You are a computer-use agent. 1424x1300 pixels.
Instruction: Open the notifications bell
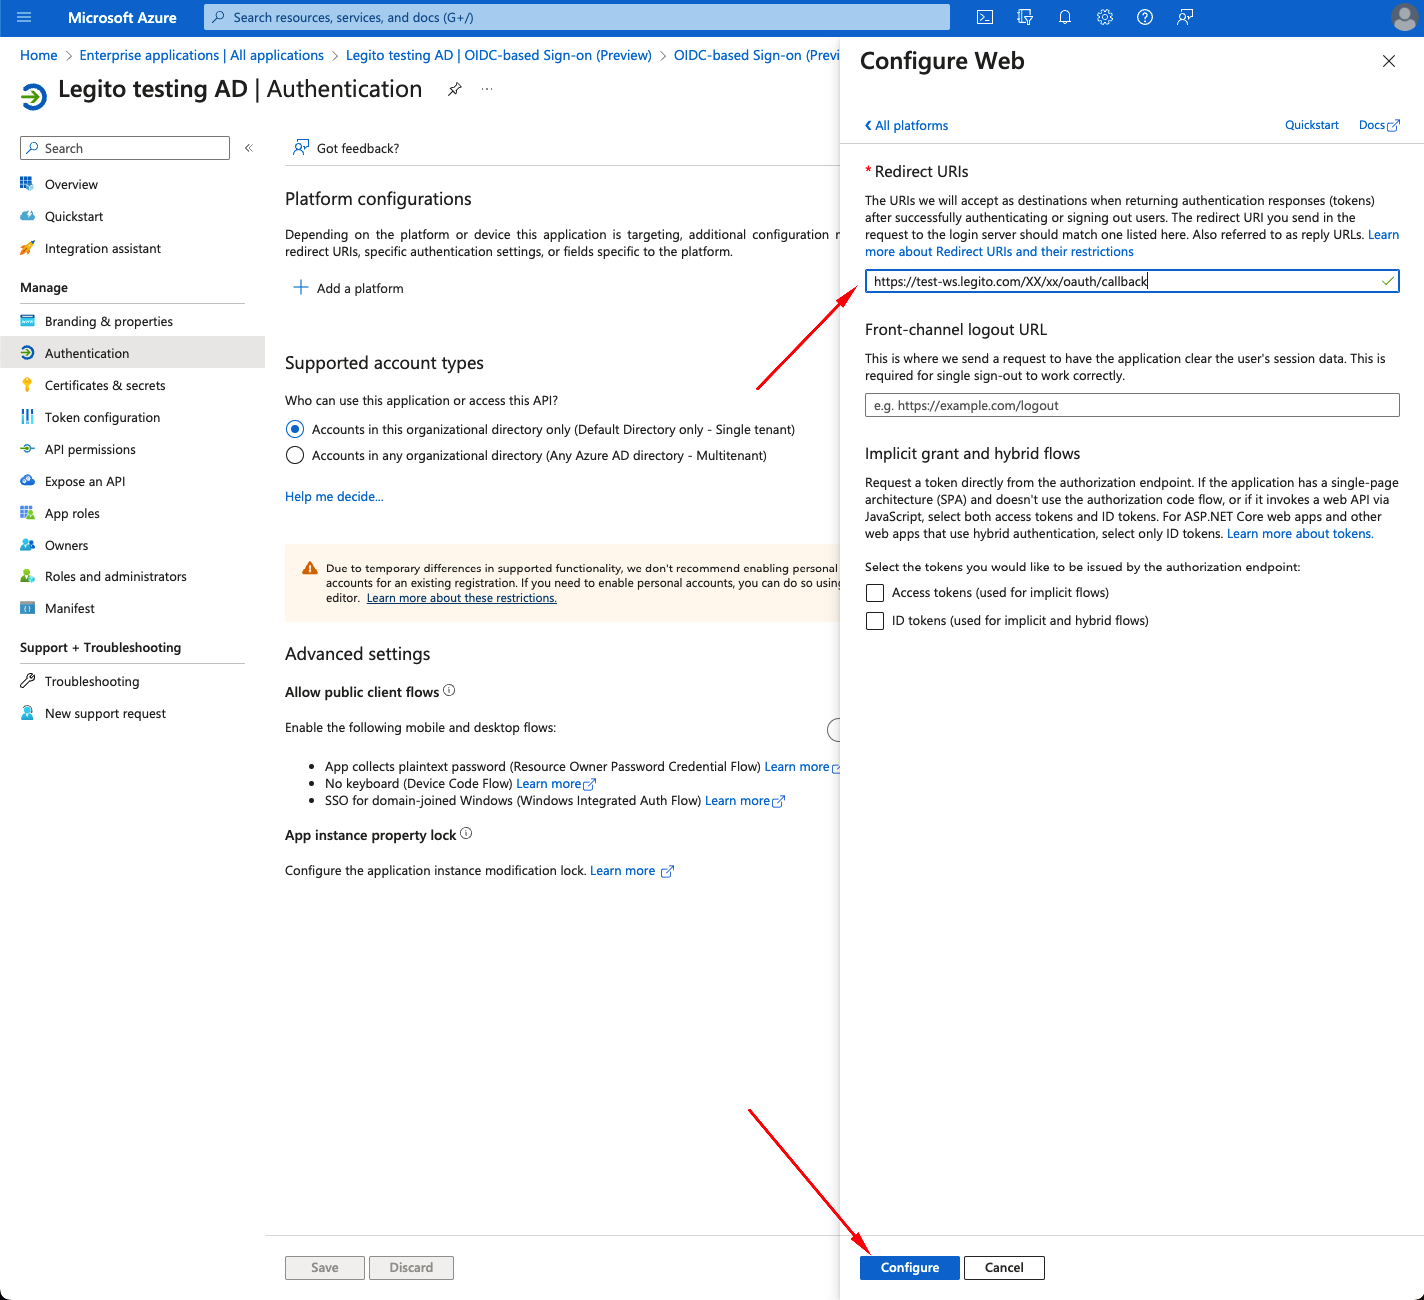[x=1065, y=17]
